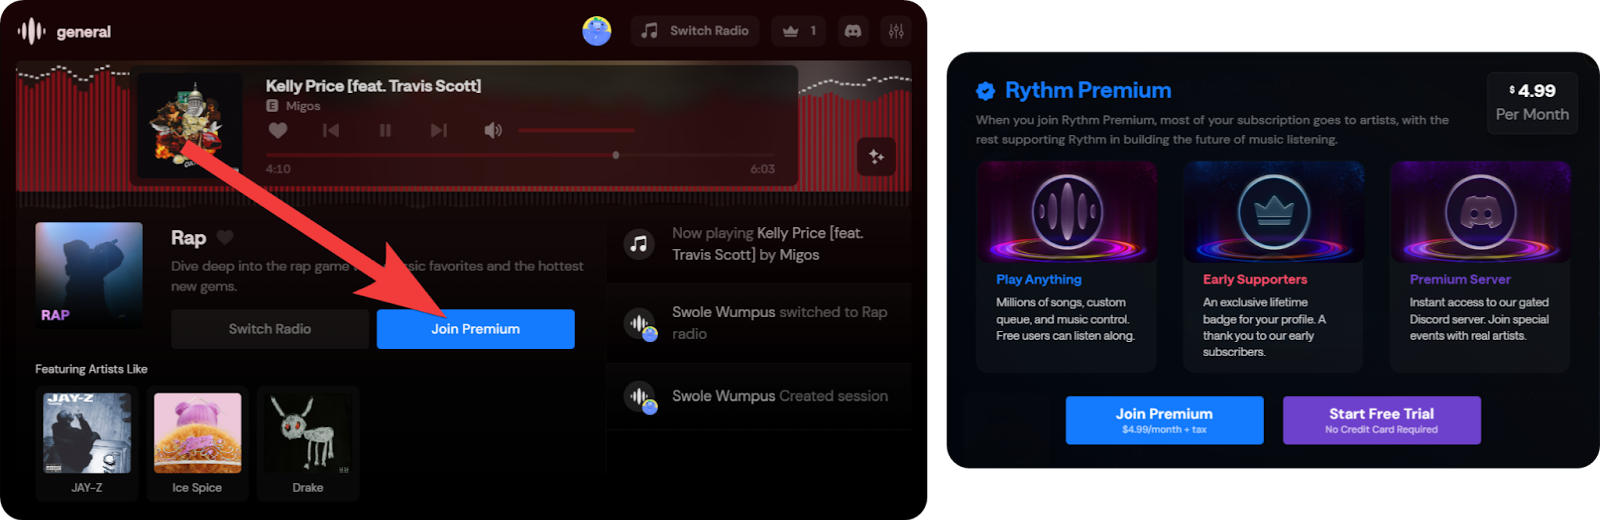Click the Kelly Price song title

pyautogui.click(x=373, y=86)
